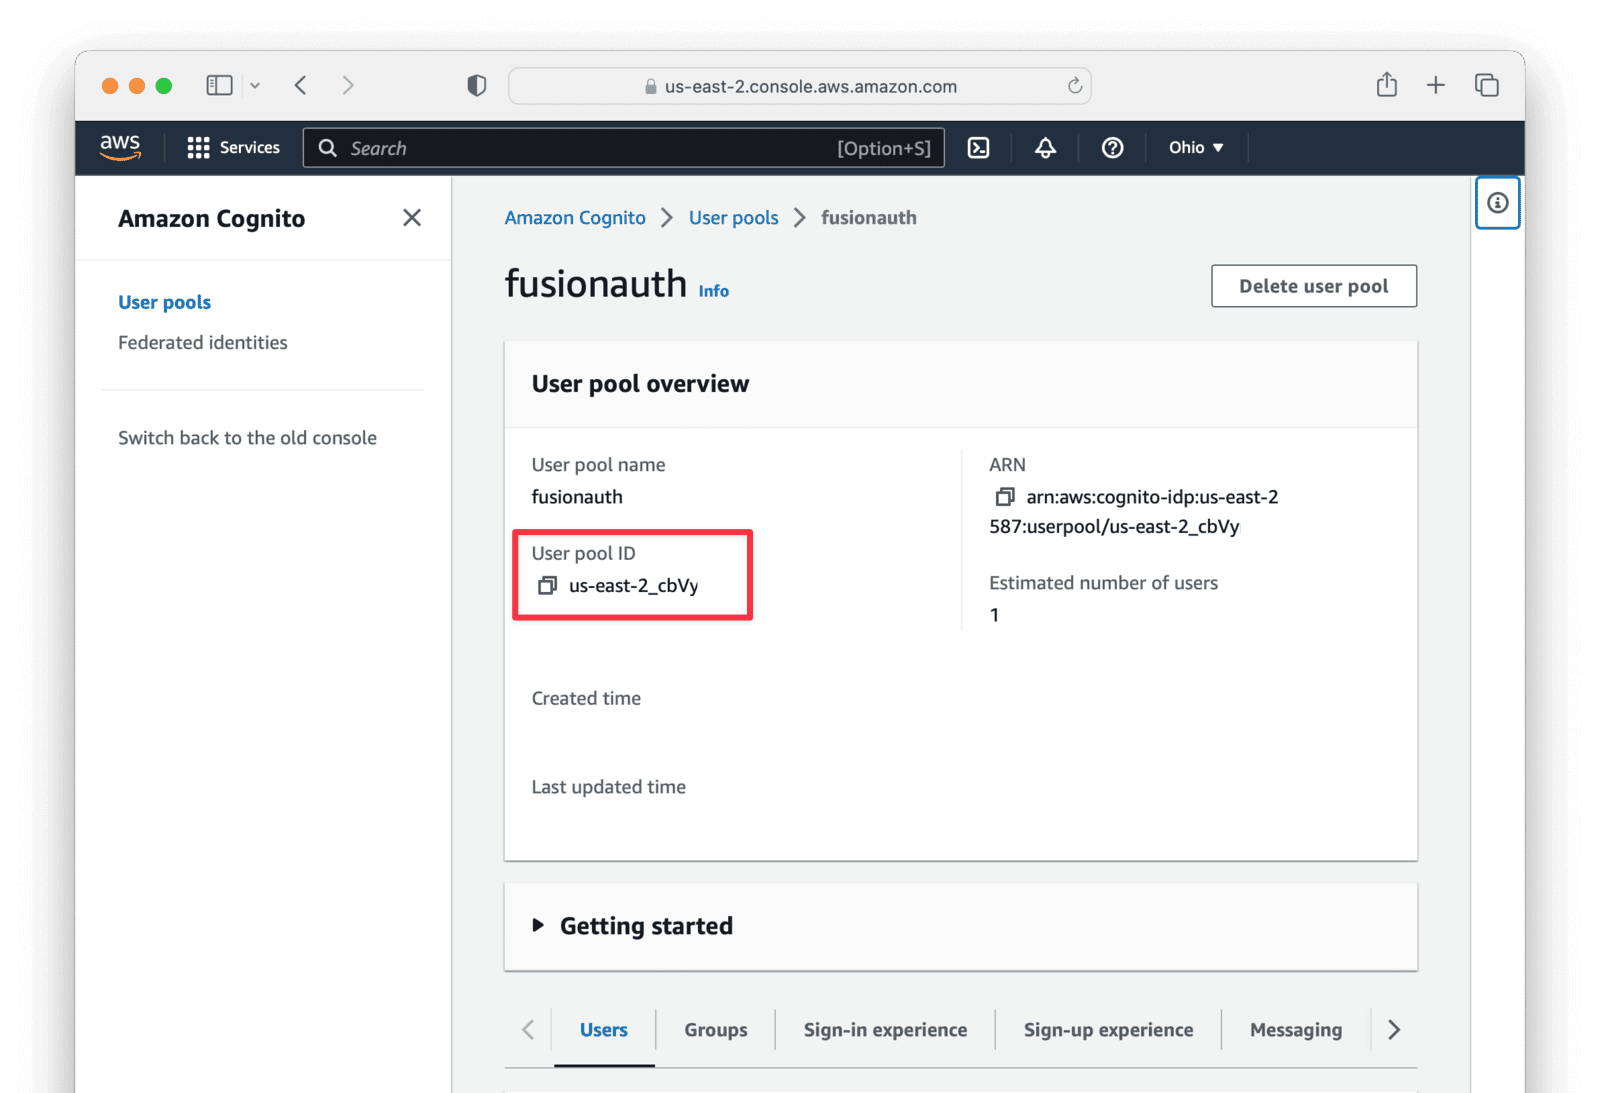Image resolution: width=1600 pixels, height=1093 pixels.
Task: Open the Safari share menu
Action: tap(1386, 85)
